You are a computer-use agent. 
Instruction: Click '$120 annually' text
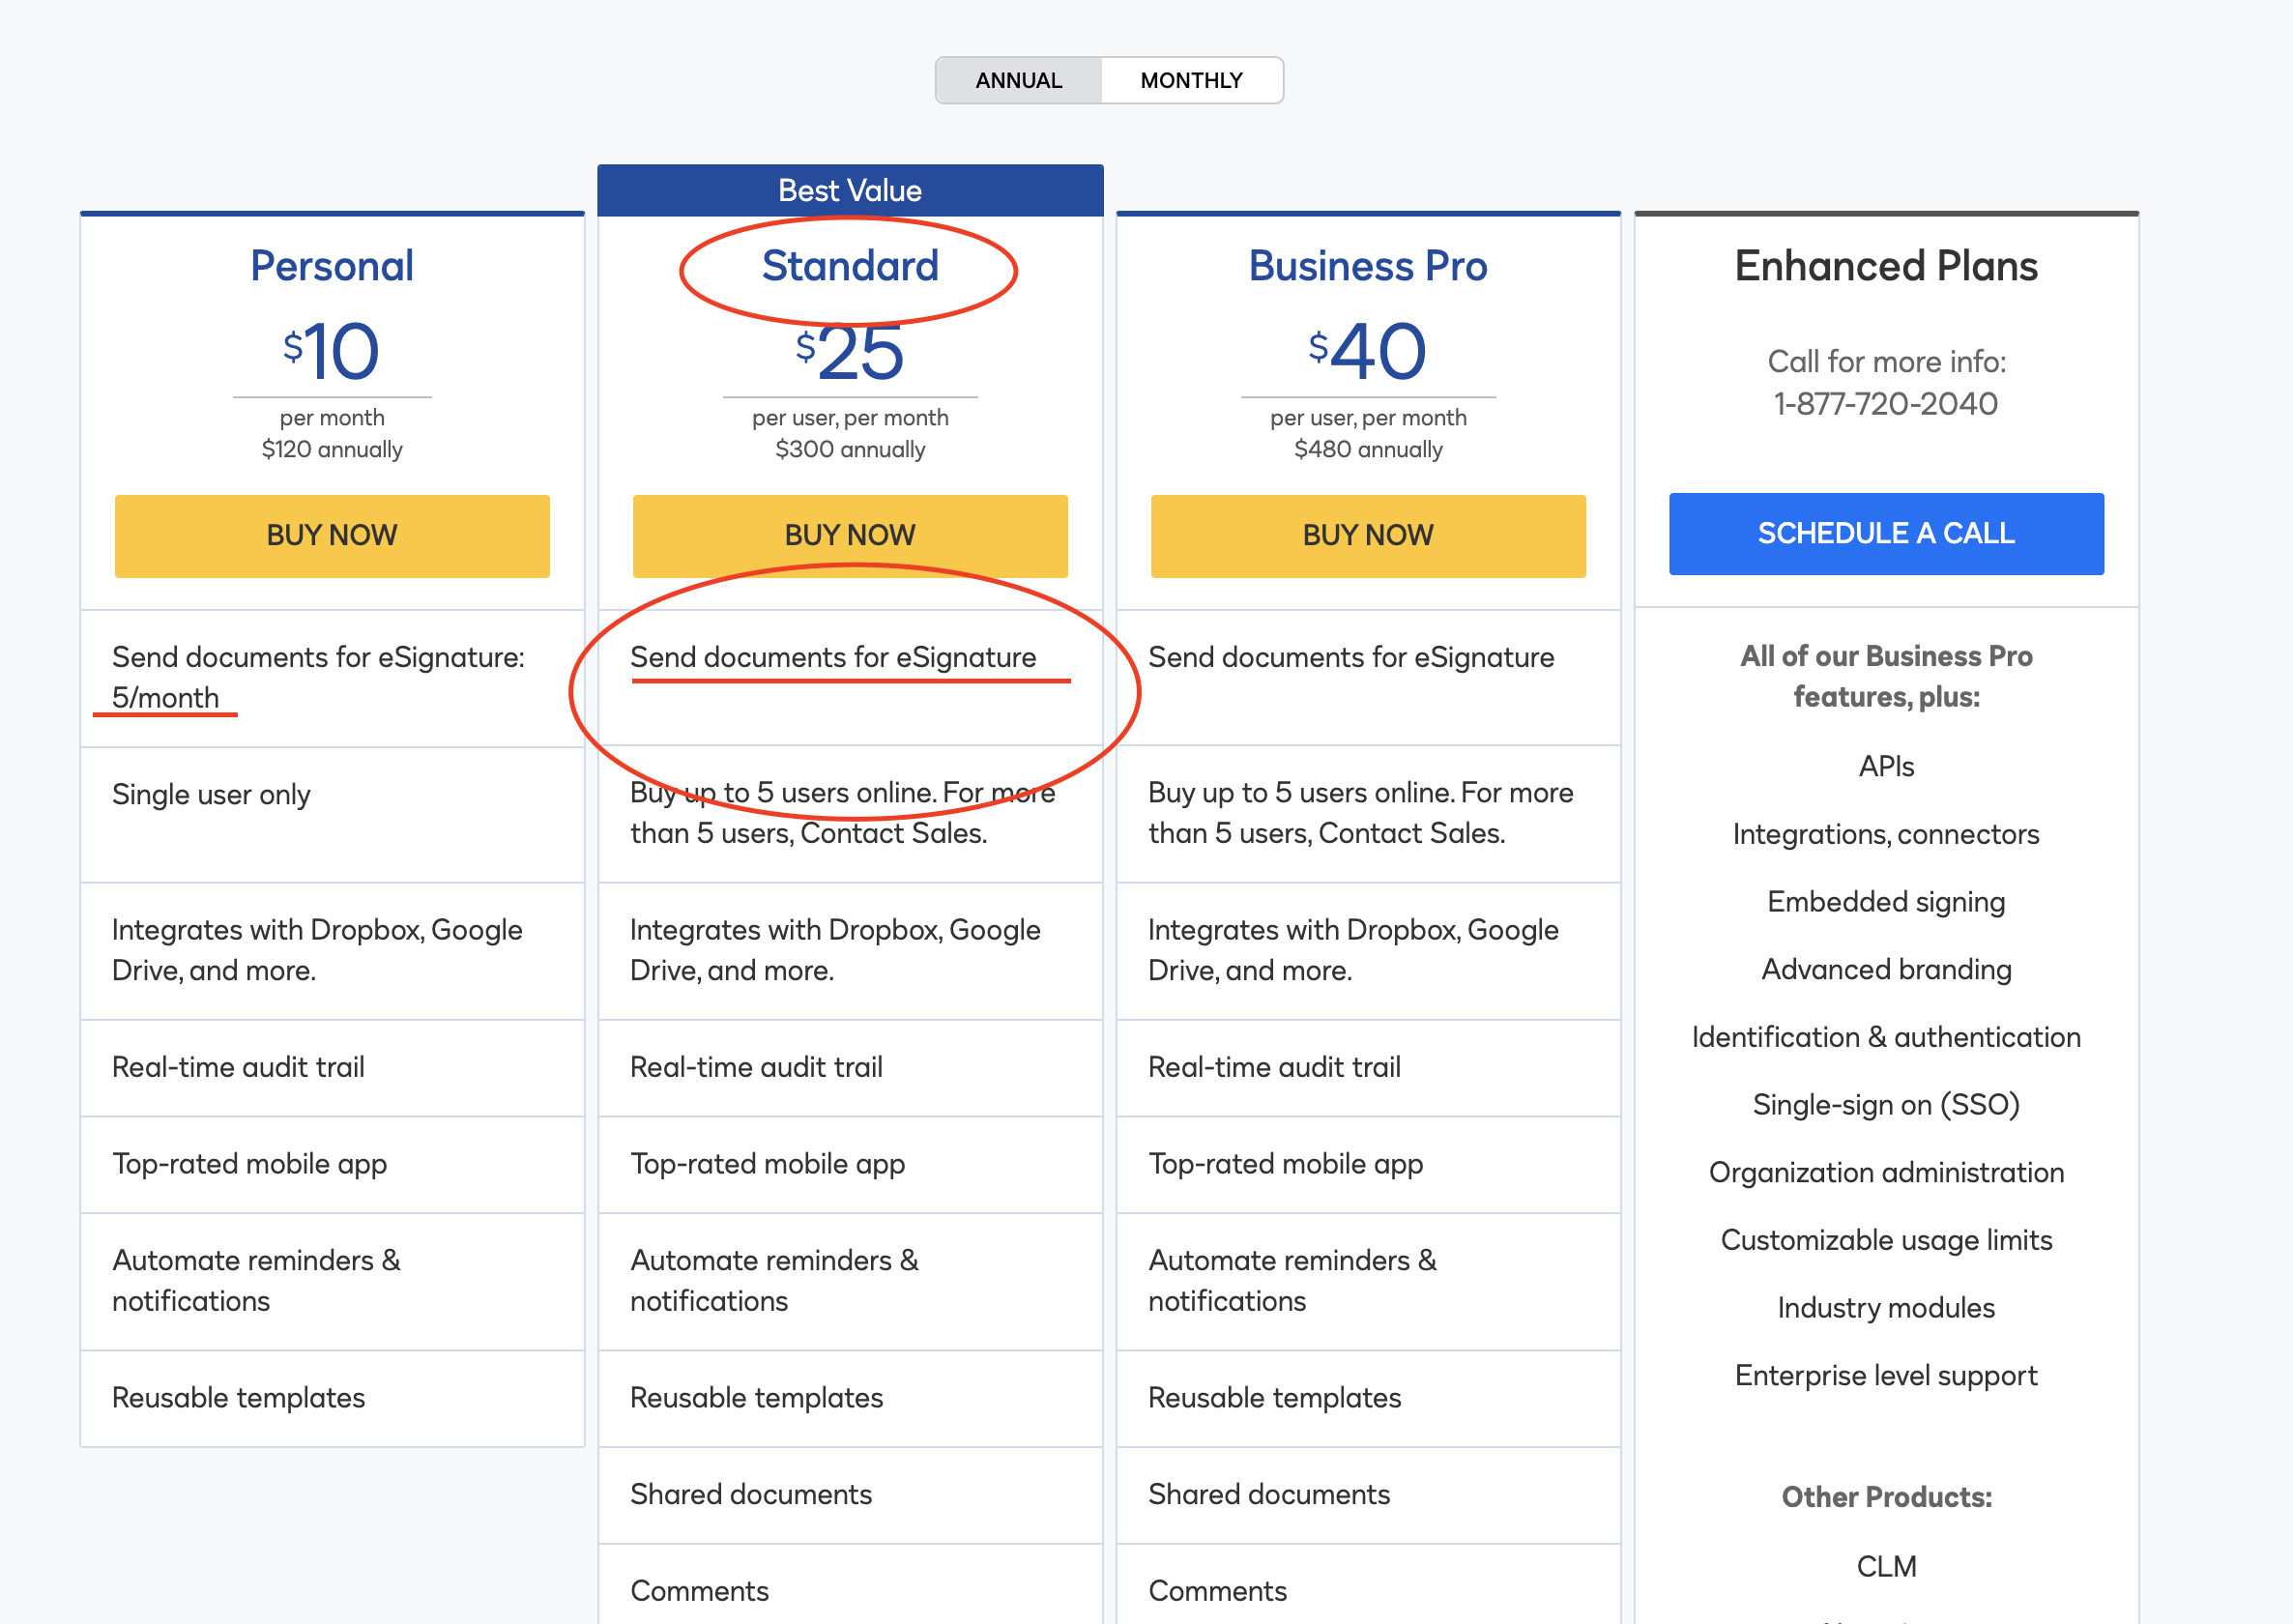tap(332, 449)
